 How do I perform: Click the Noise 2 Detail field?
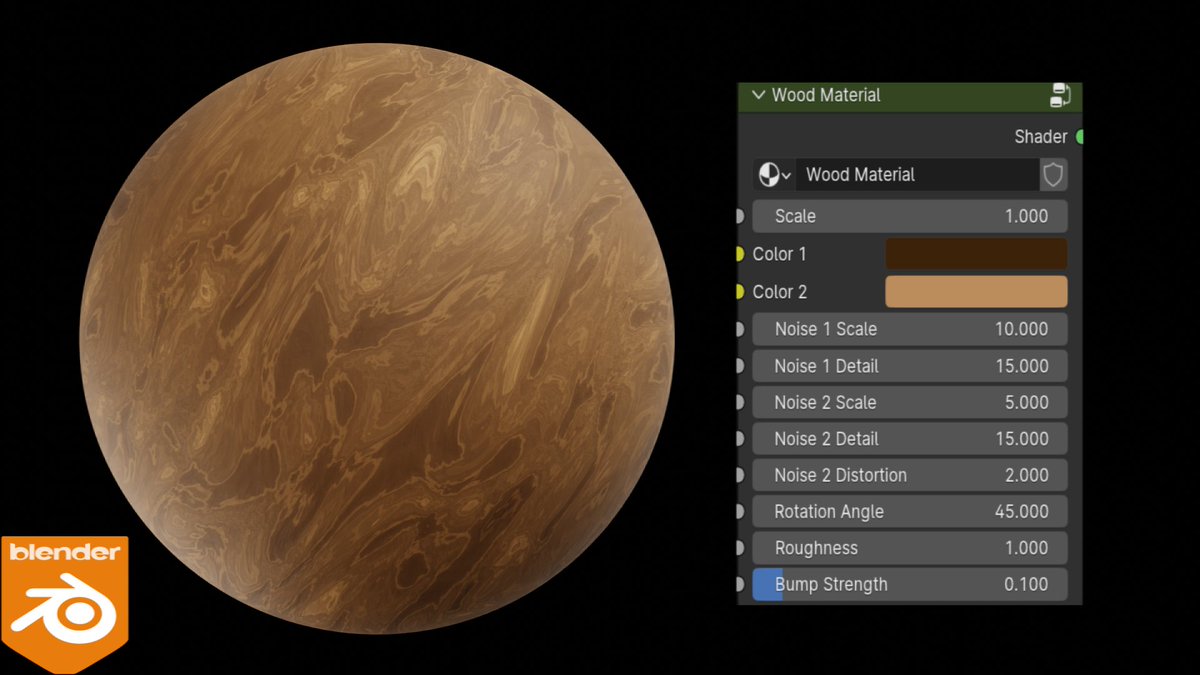[x=909, y=438]
